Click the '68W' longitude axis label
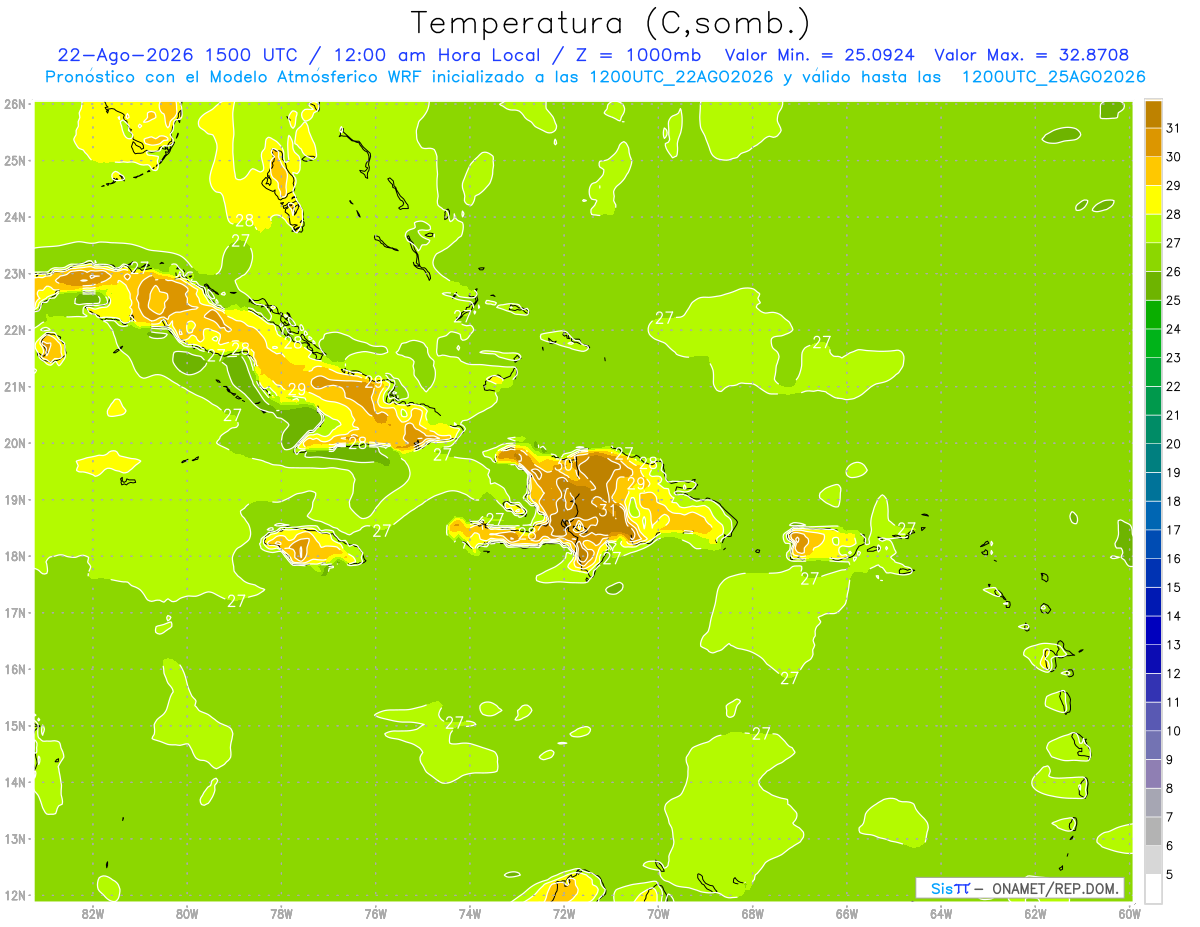 click(x=752, y=913)
